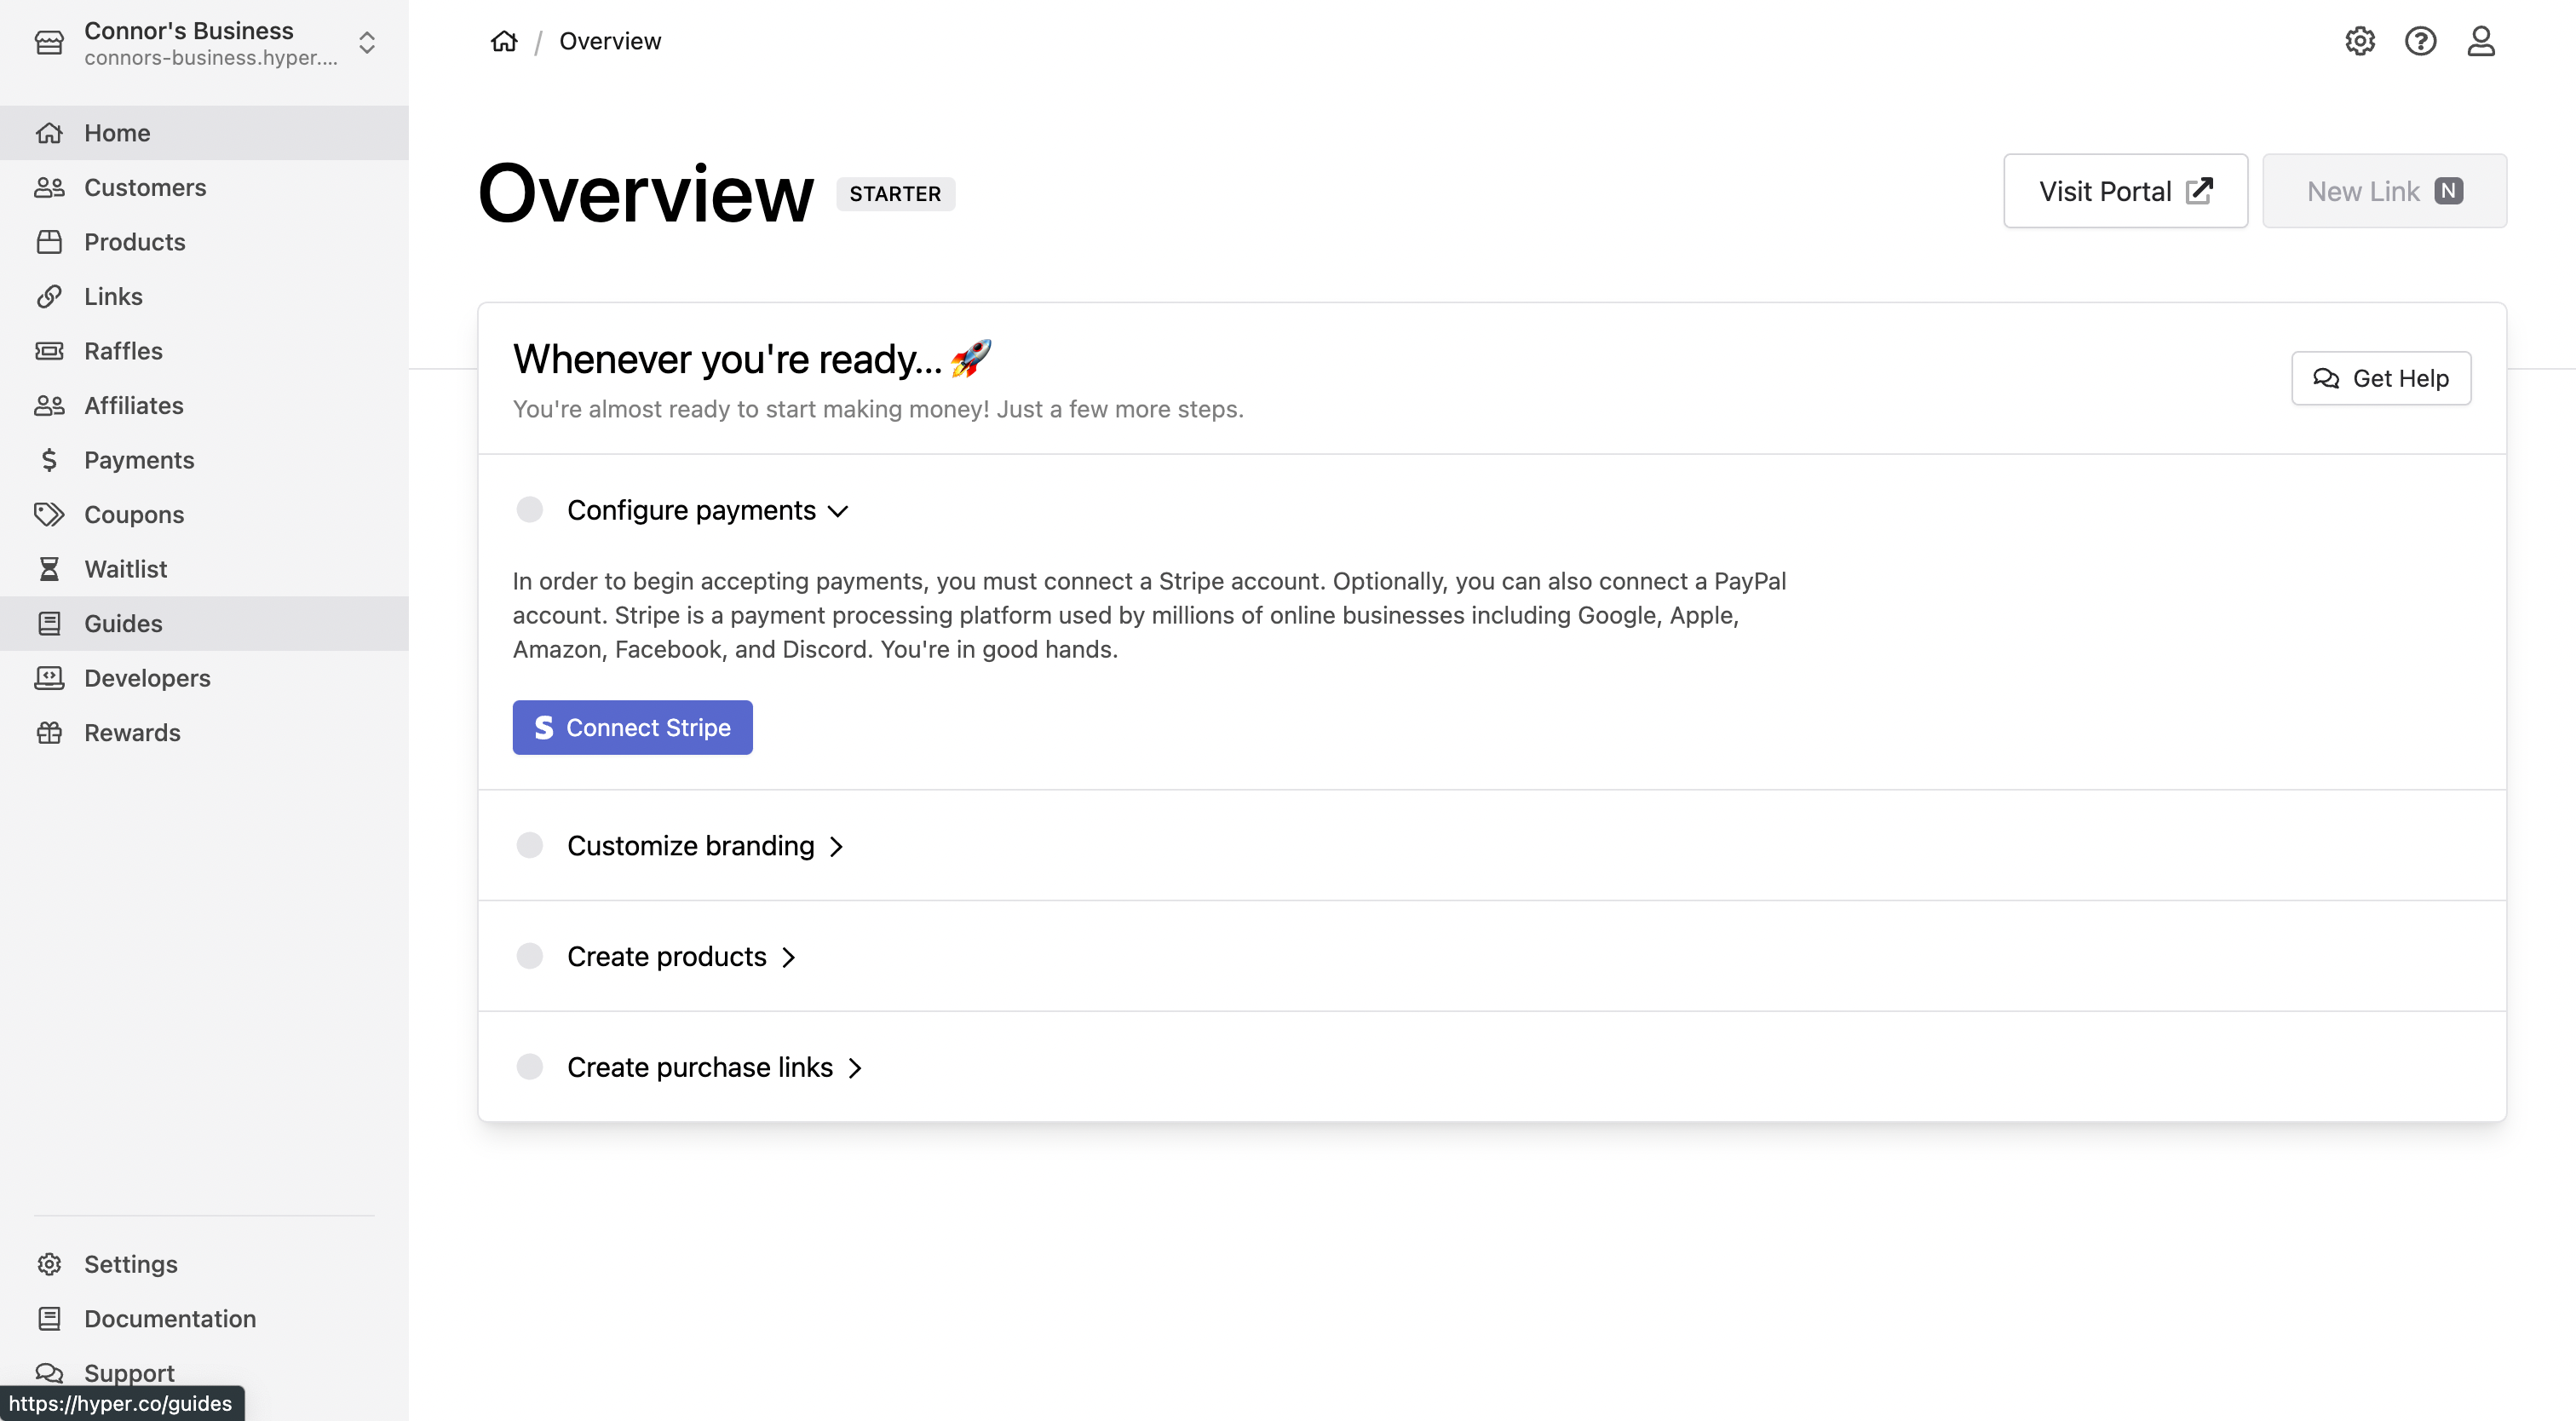Viewport: 2576px width, 1421px height.
Task: Open the Developers menu item
Action: pos(147,678)
